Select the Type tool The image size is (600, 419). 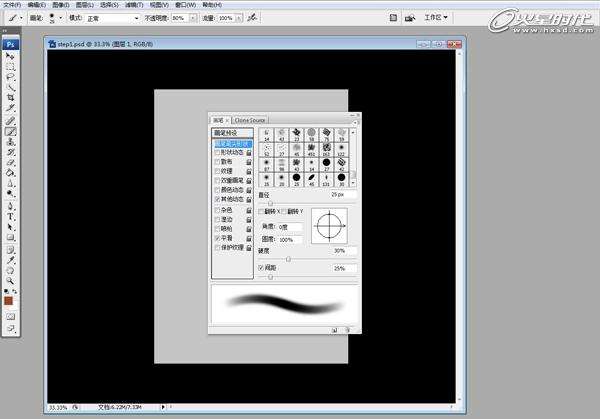(x=10, y=217)
